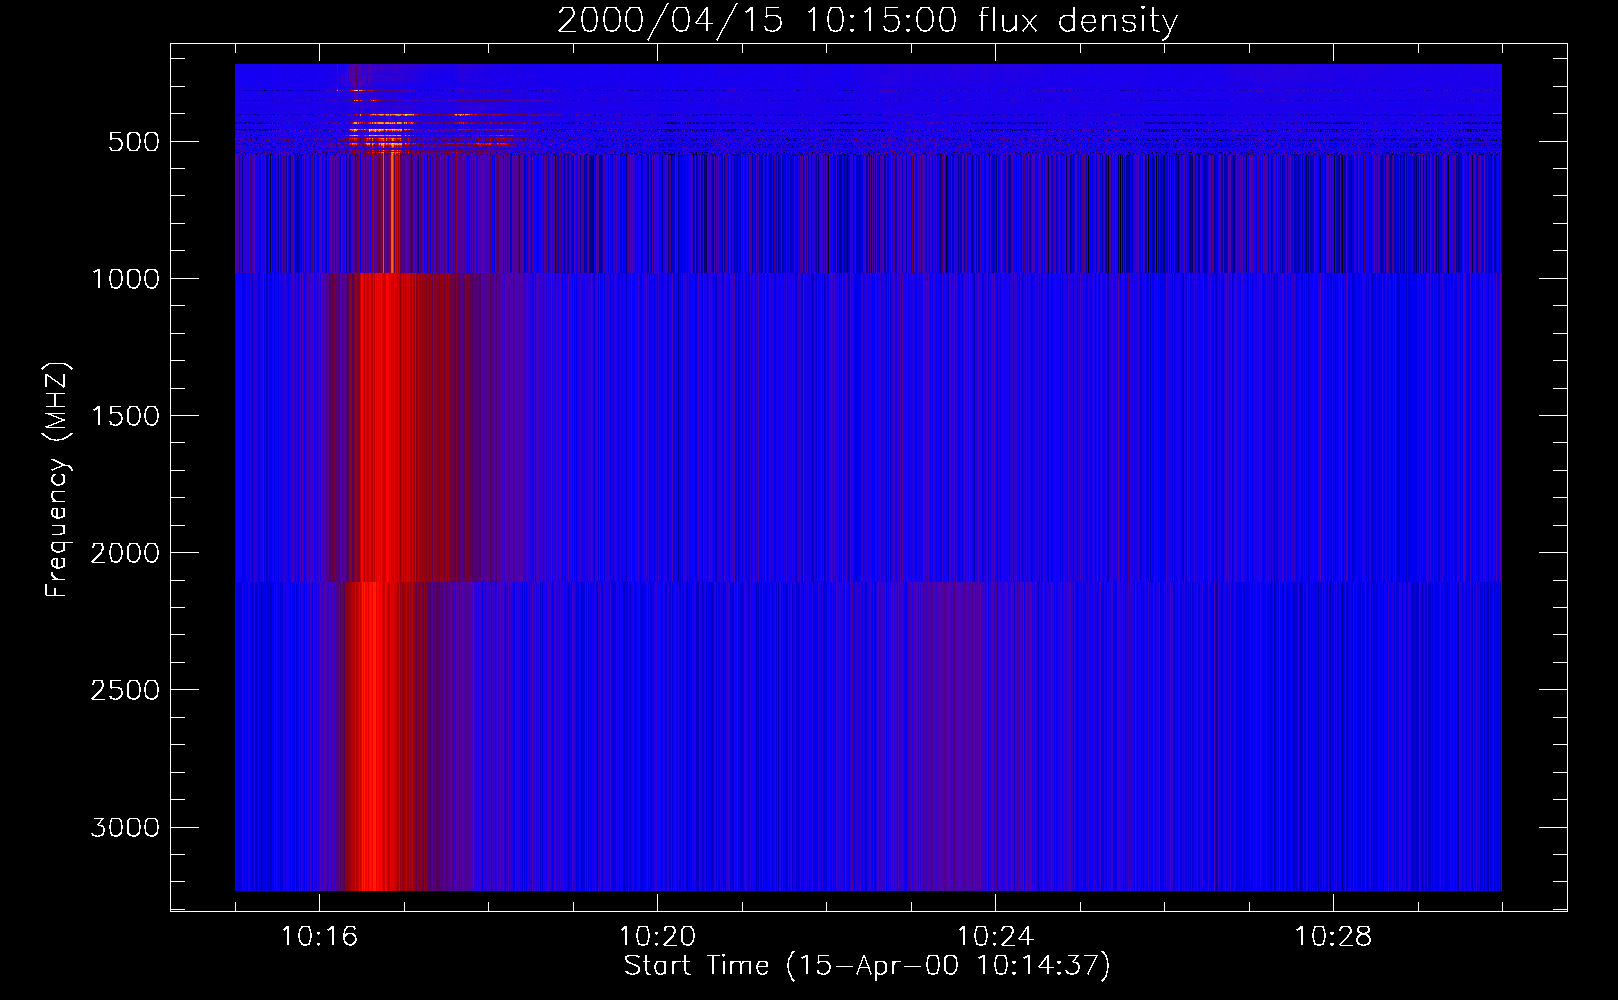Click the 1500 frequency tick label

125,416
